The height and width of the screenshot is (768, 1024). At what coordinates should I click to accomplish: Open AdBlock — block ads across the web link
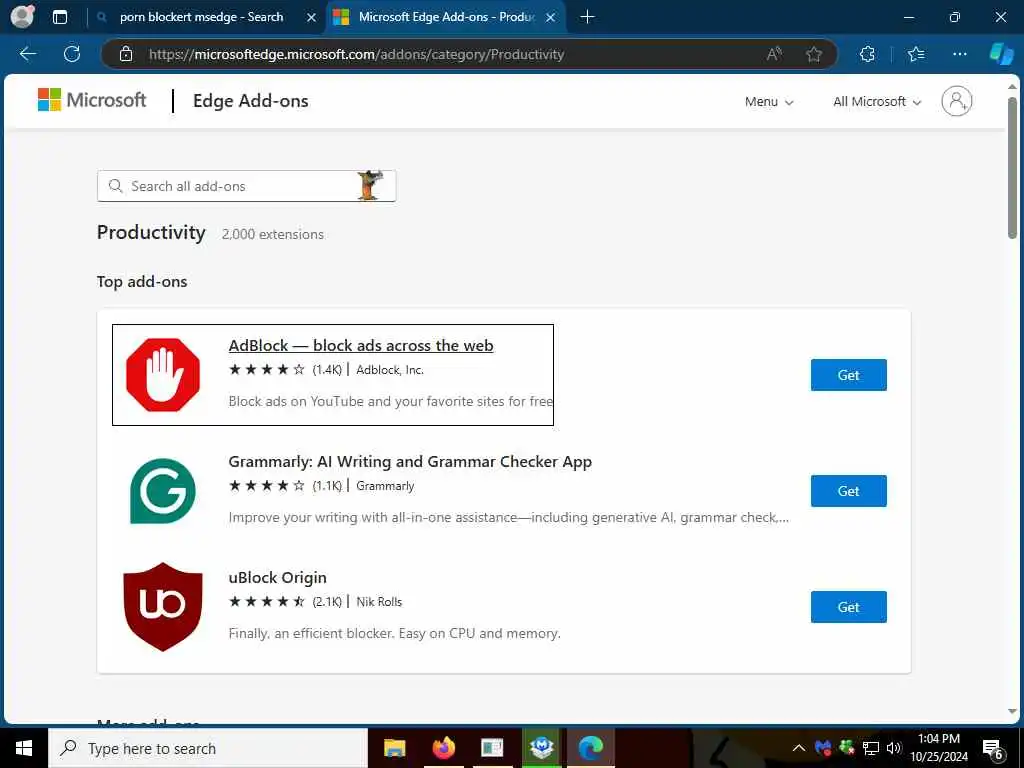click(361, 345)
